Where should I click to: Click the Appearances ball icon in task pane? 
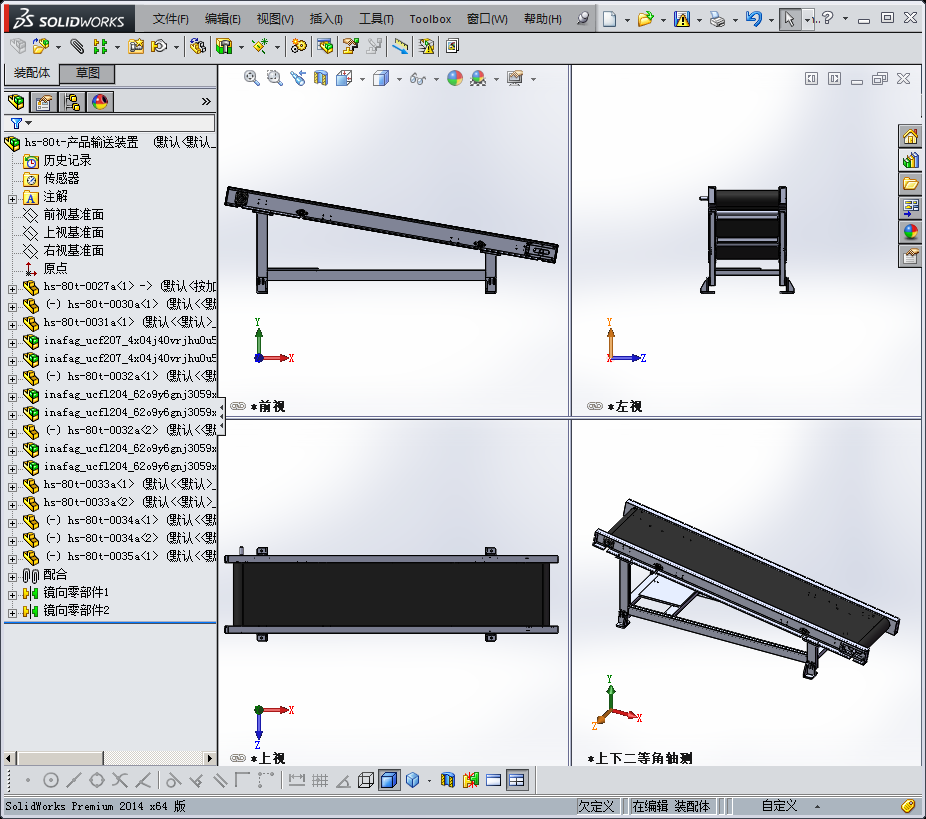910,231
